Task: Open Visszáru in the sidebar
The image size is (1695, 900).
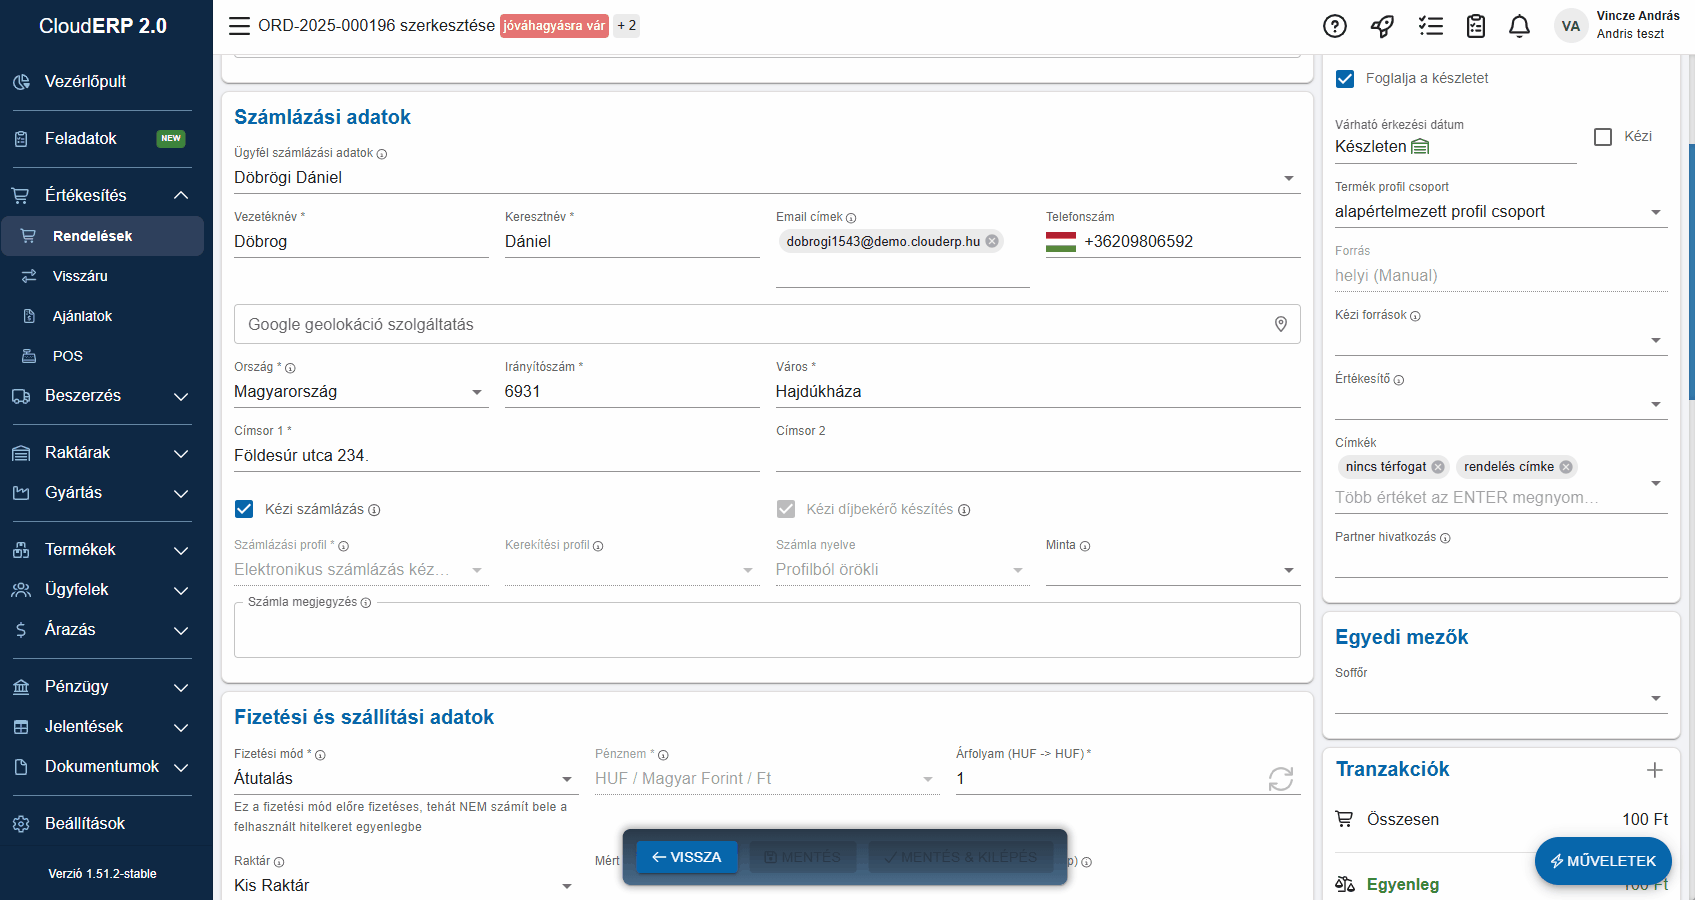Action: coord(80,276)
